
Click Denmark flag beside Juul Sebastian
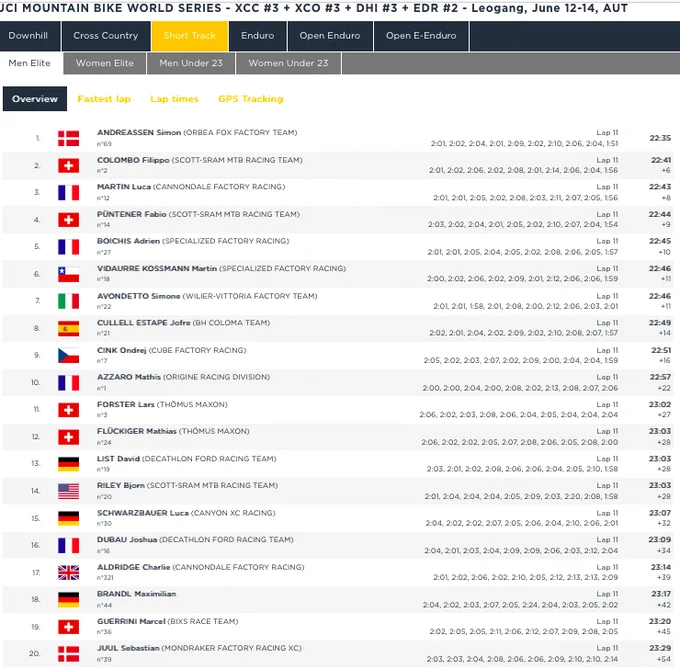69,654
